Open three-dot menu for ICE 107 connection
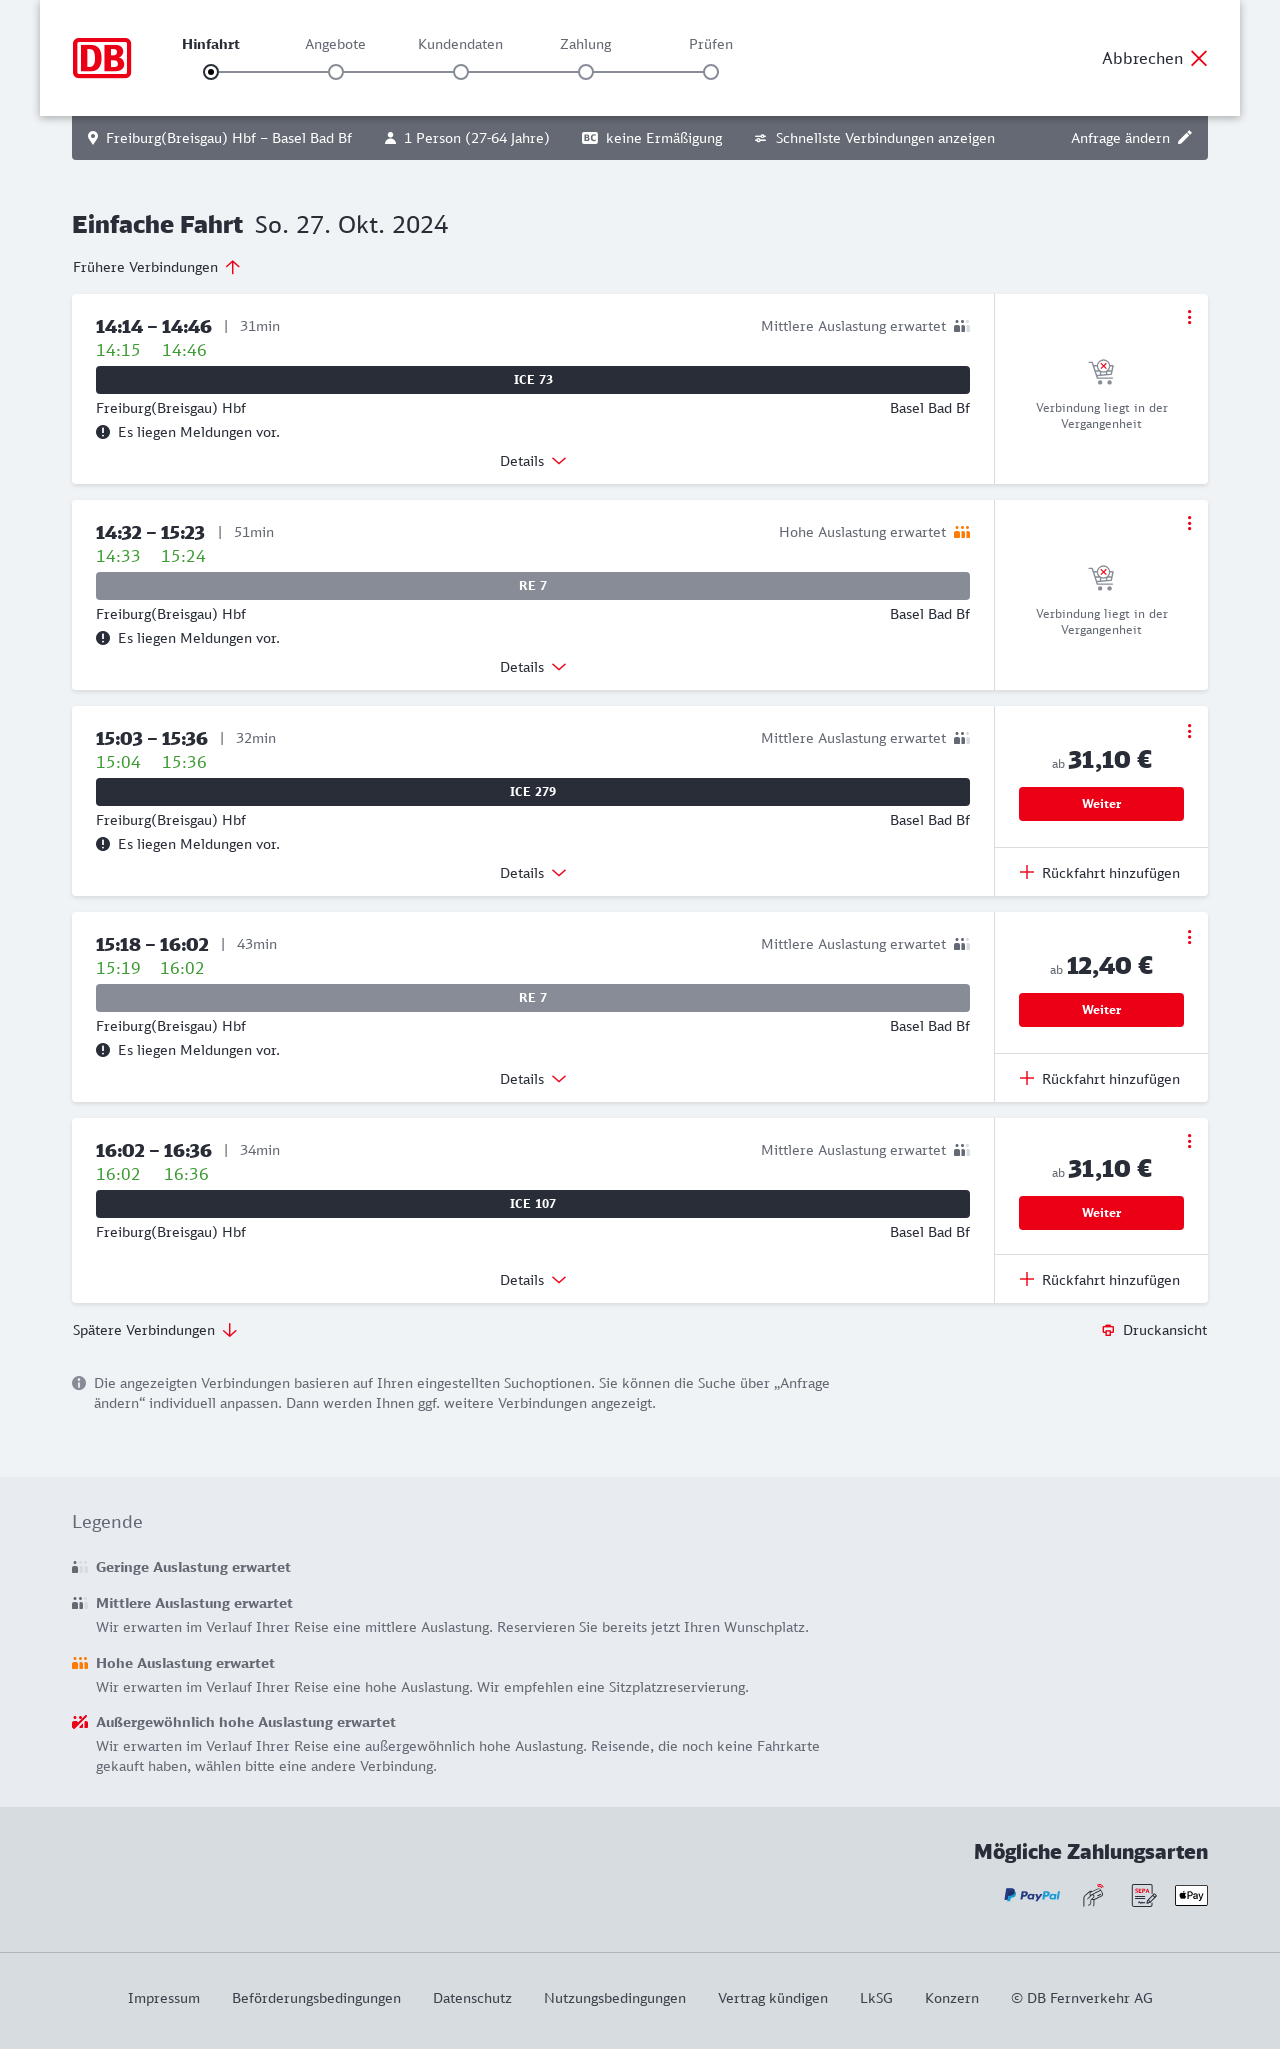Image resolution: width=1280 pixels, height=2049 pixels. 1189,1141
